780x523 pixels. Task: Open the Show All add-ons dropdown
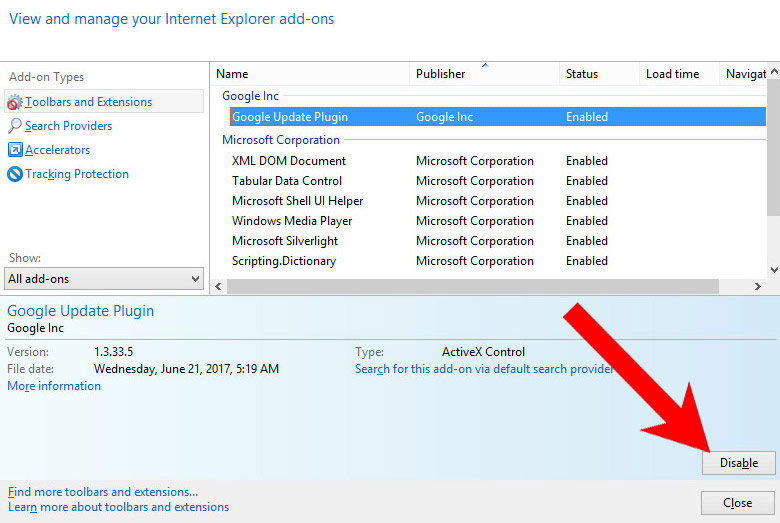tap(104, 279)
